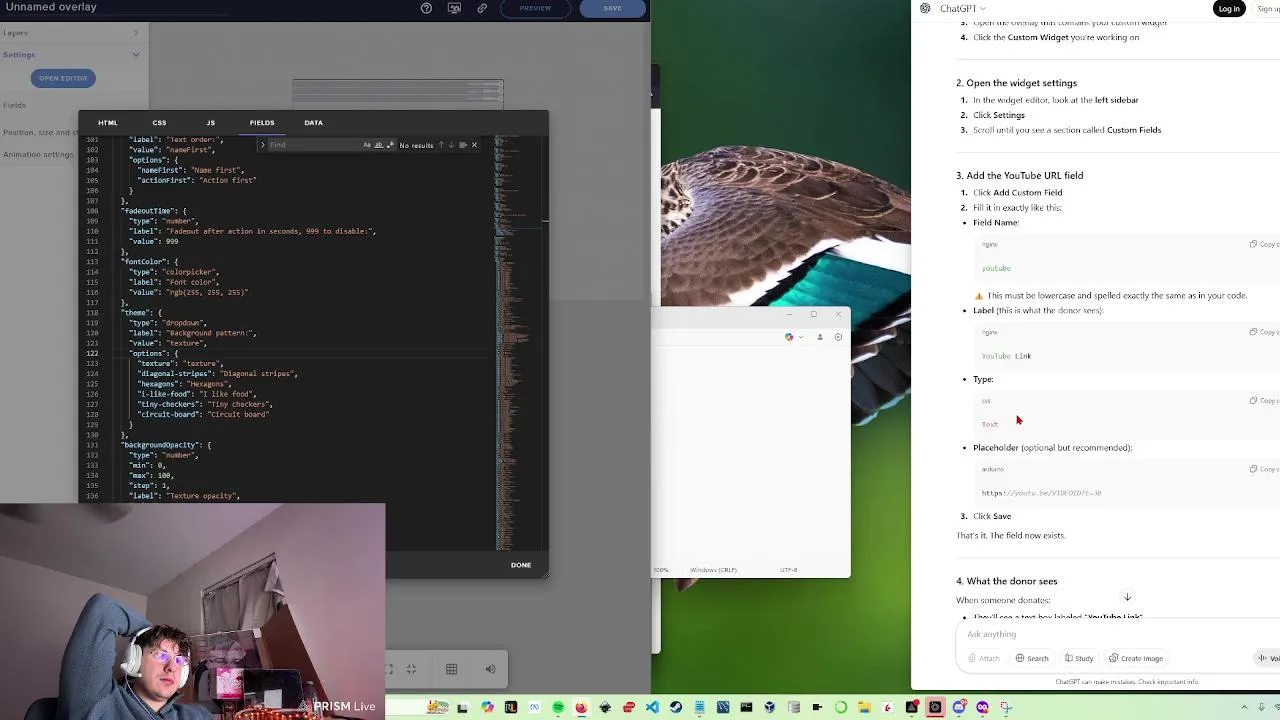
Task: Open Visual Studio Code from the taskbar
Action: pyautogui.click(x=652, y=707)
